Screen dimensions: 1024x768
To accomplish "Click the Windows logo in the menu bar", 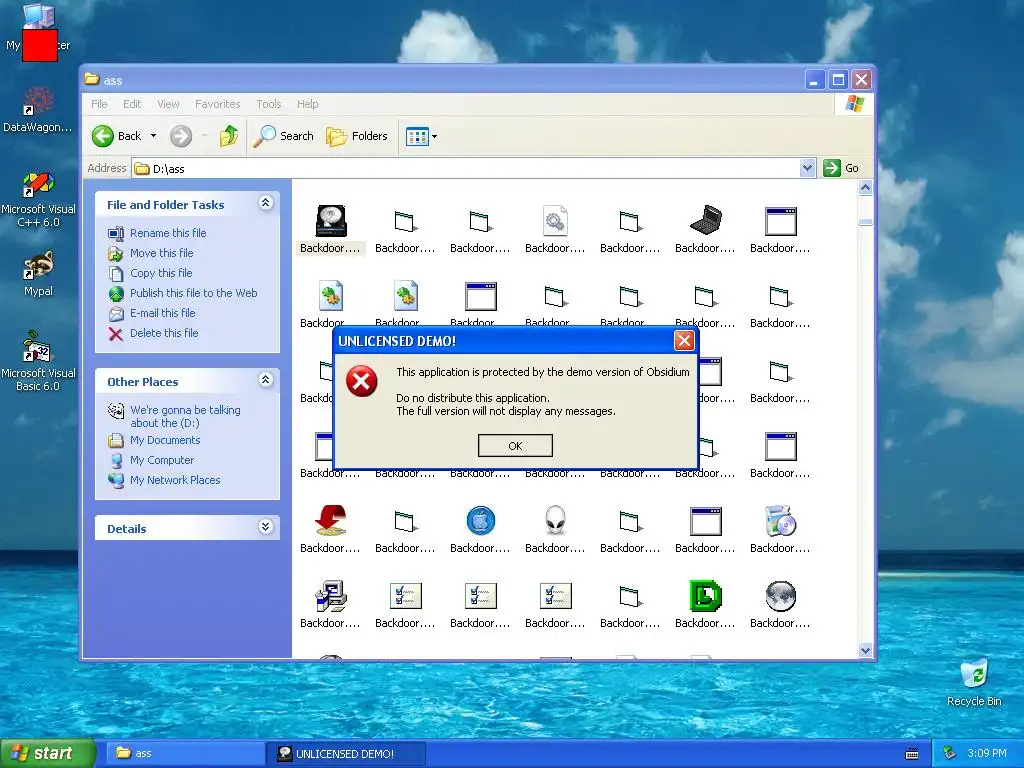I will tap(854, 103).
